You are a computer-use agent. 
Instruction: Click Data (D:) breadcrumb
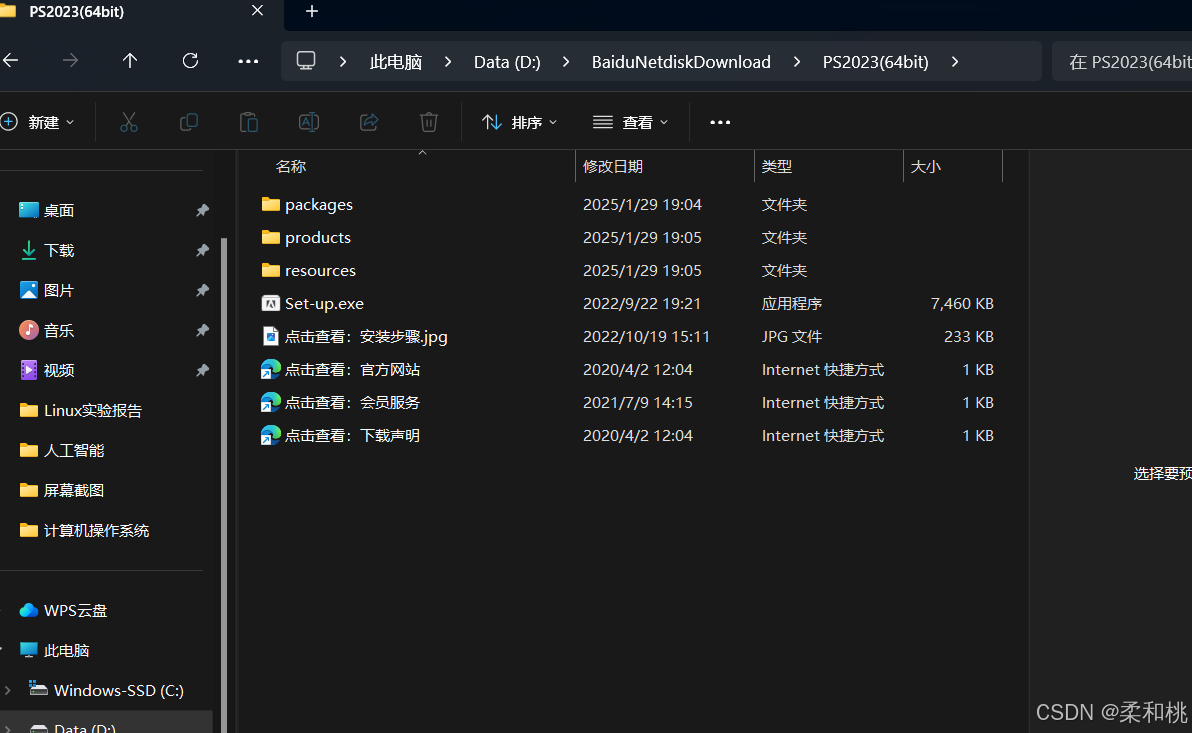507,62
